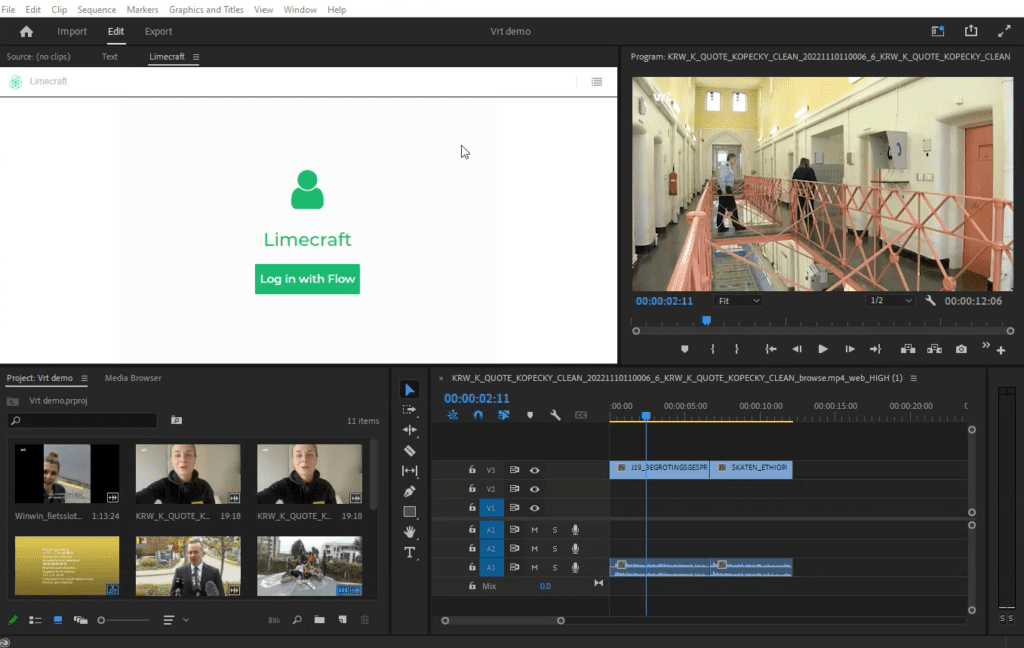Toggle snap in timeline
Image resolution: width=1024 pixels, height=648 pixels.
[x=478, y=415]
